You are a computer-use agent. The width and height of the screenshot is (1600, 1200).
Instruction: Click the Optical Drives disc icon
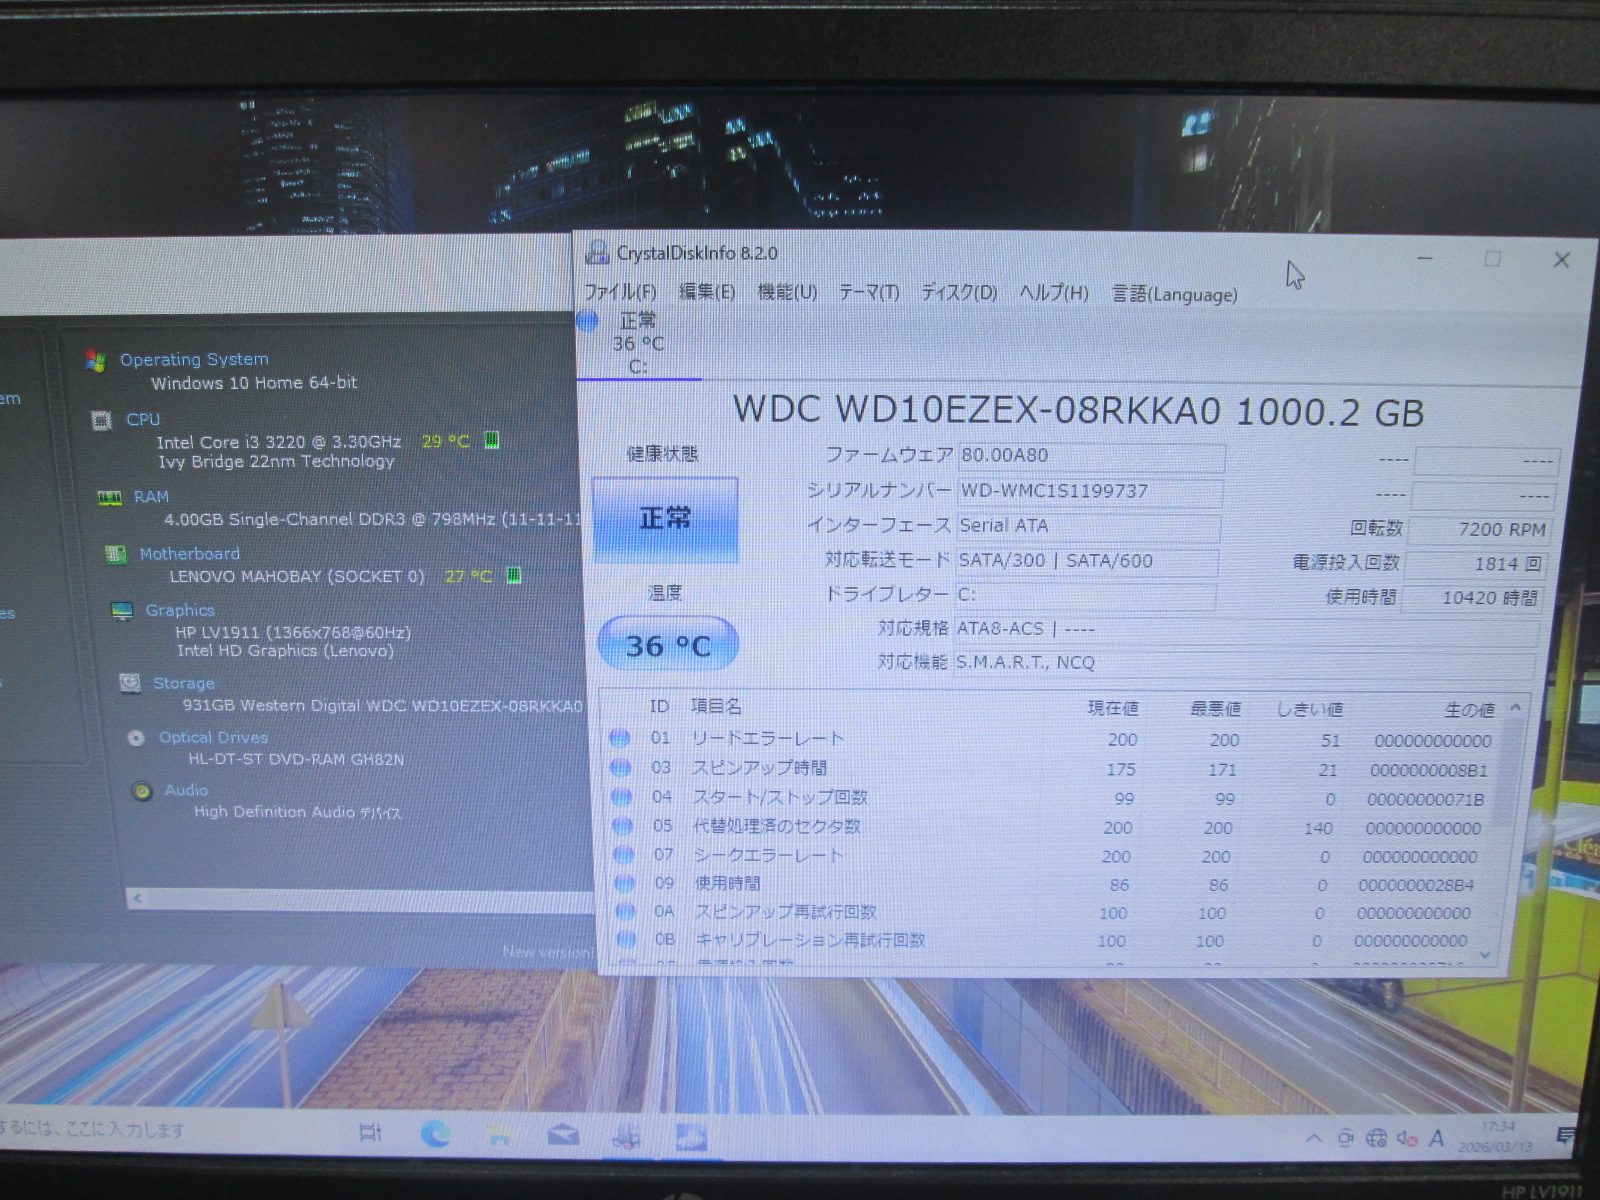click(136, 738)
